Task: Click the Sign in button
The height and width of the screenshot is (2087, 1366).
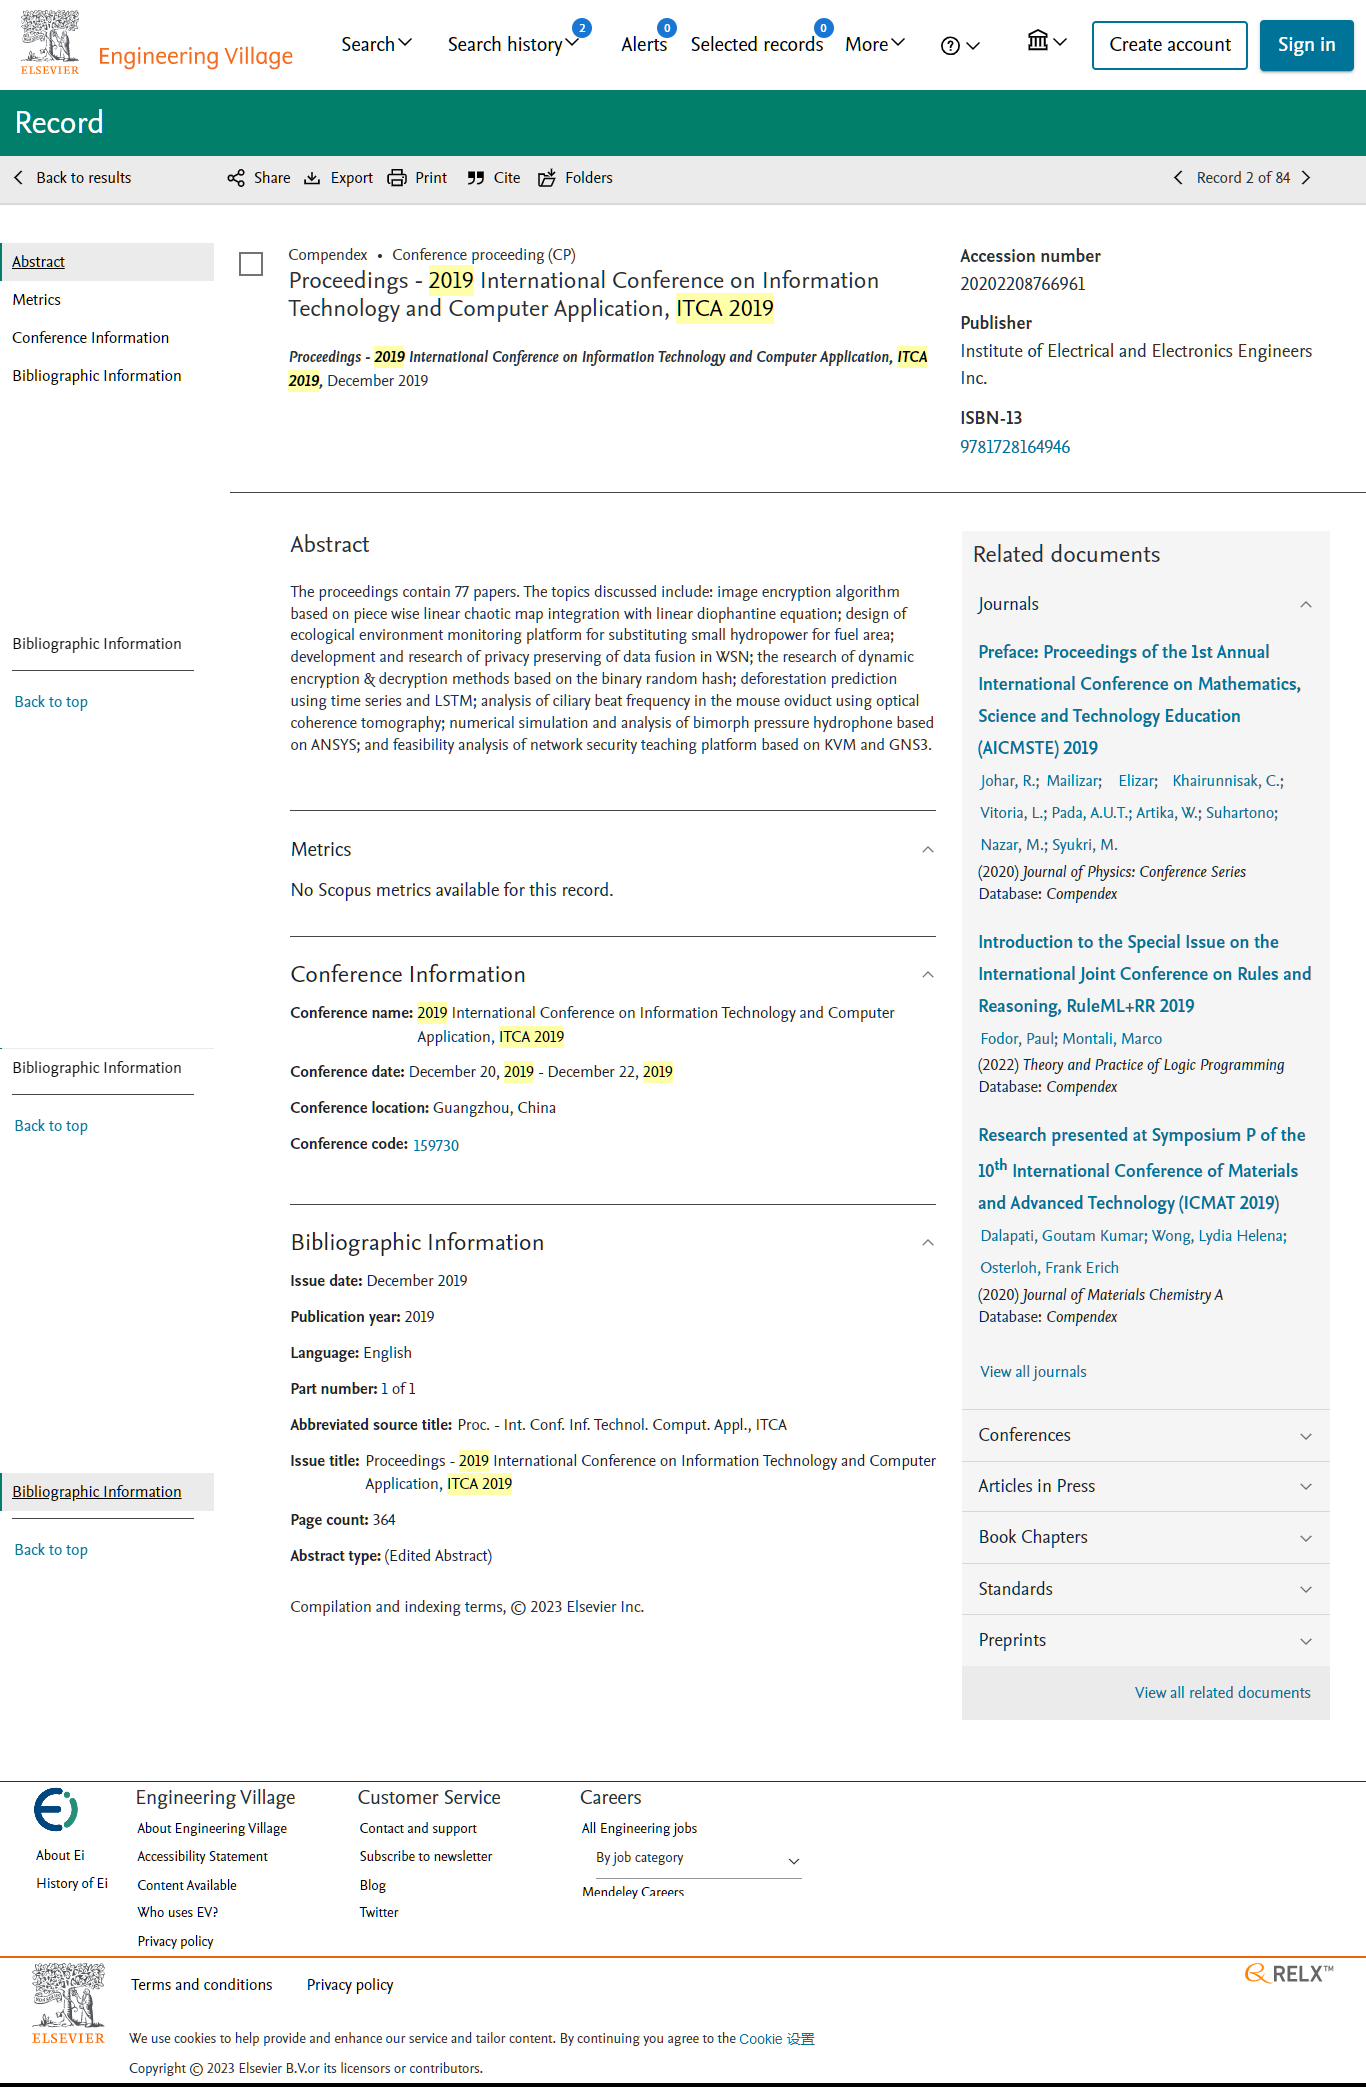Action: (x=1306, y=45)
